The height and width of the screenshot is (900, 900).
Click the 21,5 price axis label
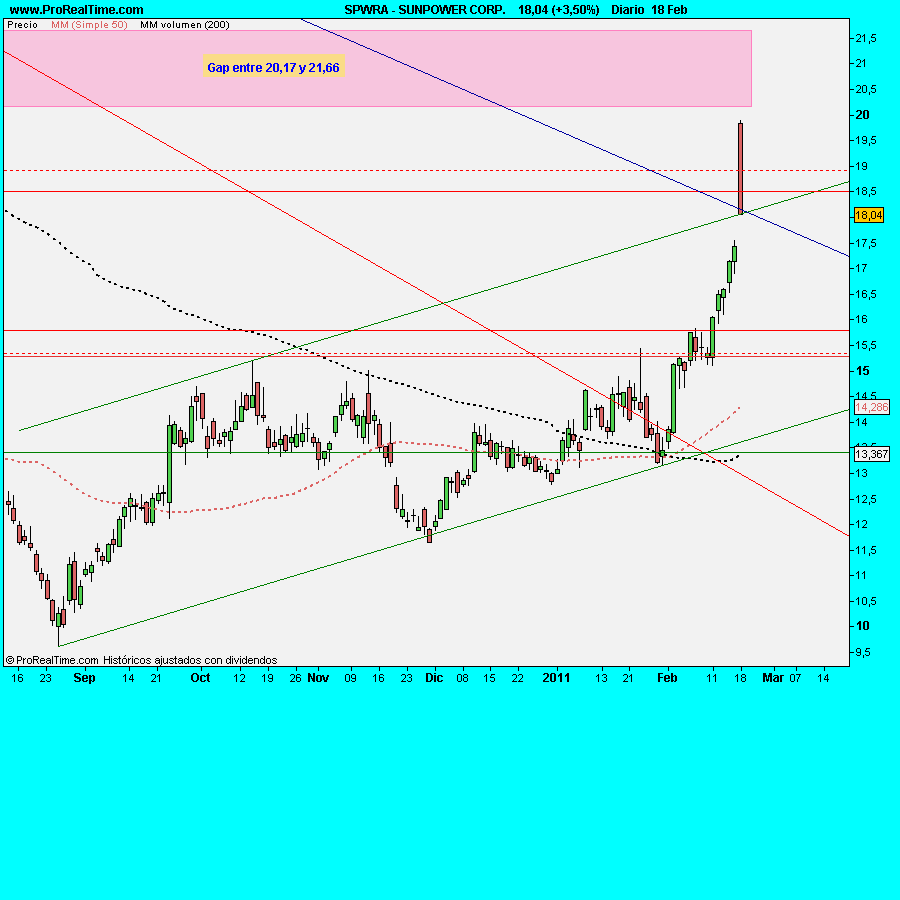866,38
